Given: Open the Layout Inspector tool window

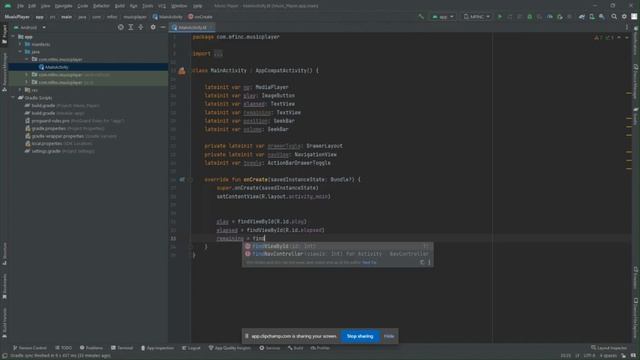Looking at the screenshot, I should [x=609, y=348].
